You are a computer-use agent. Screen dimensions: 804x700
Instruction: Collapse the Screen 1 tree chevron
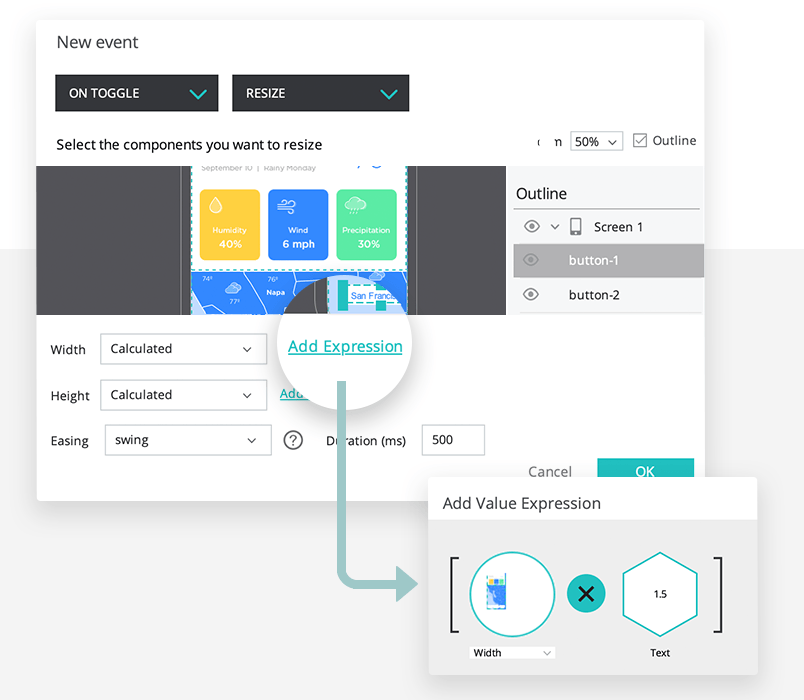555,226
